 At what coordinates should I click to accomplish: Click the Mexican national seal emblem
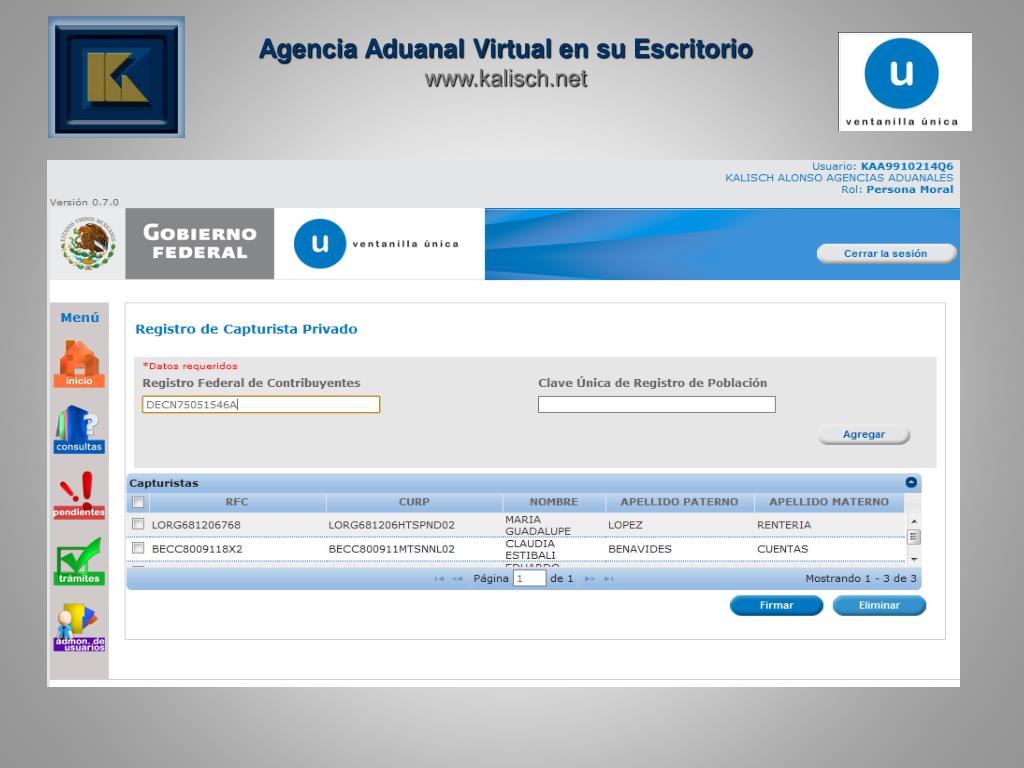pos(88,244)
